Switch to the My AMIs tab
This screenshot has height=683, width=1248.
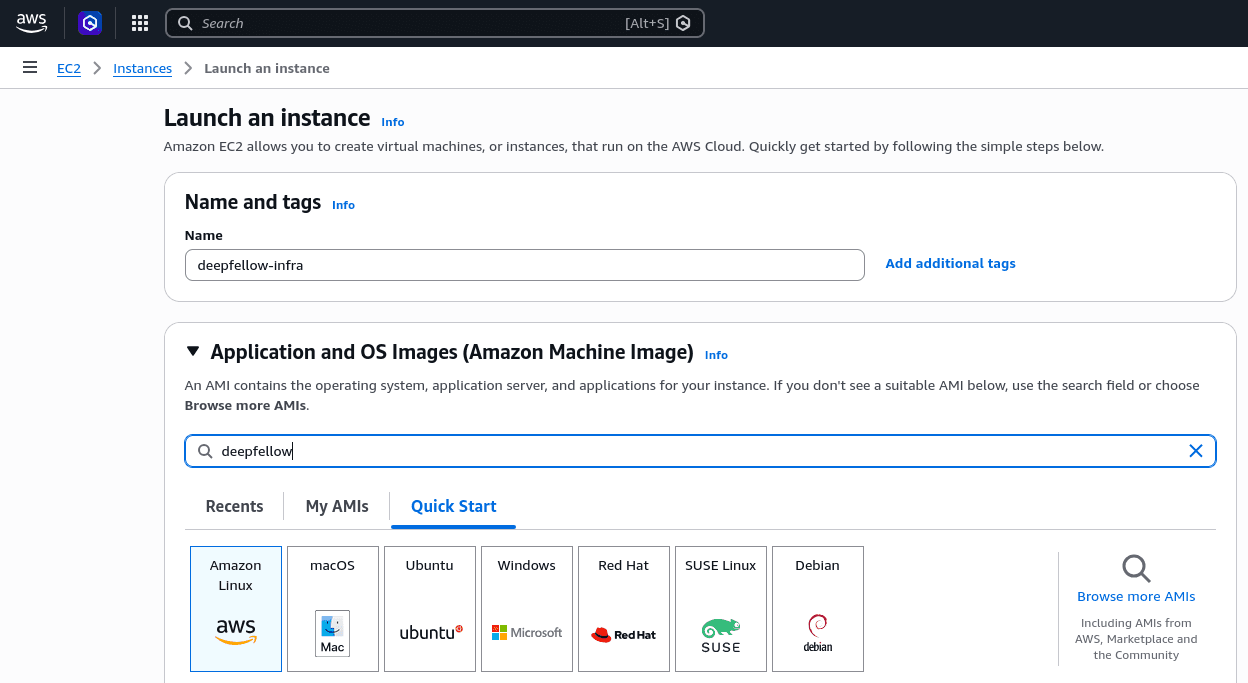[336, 506]
